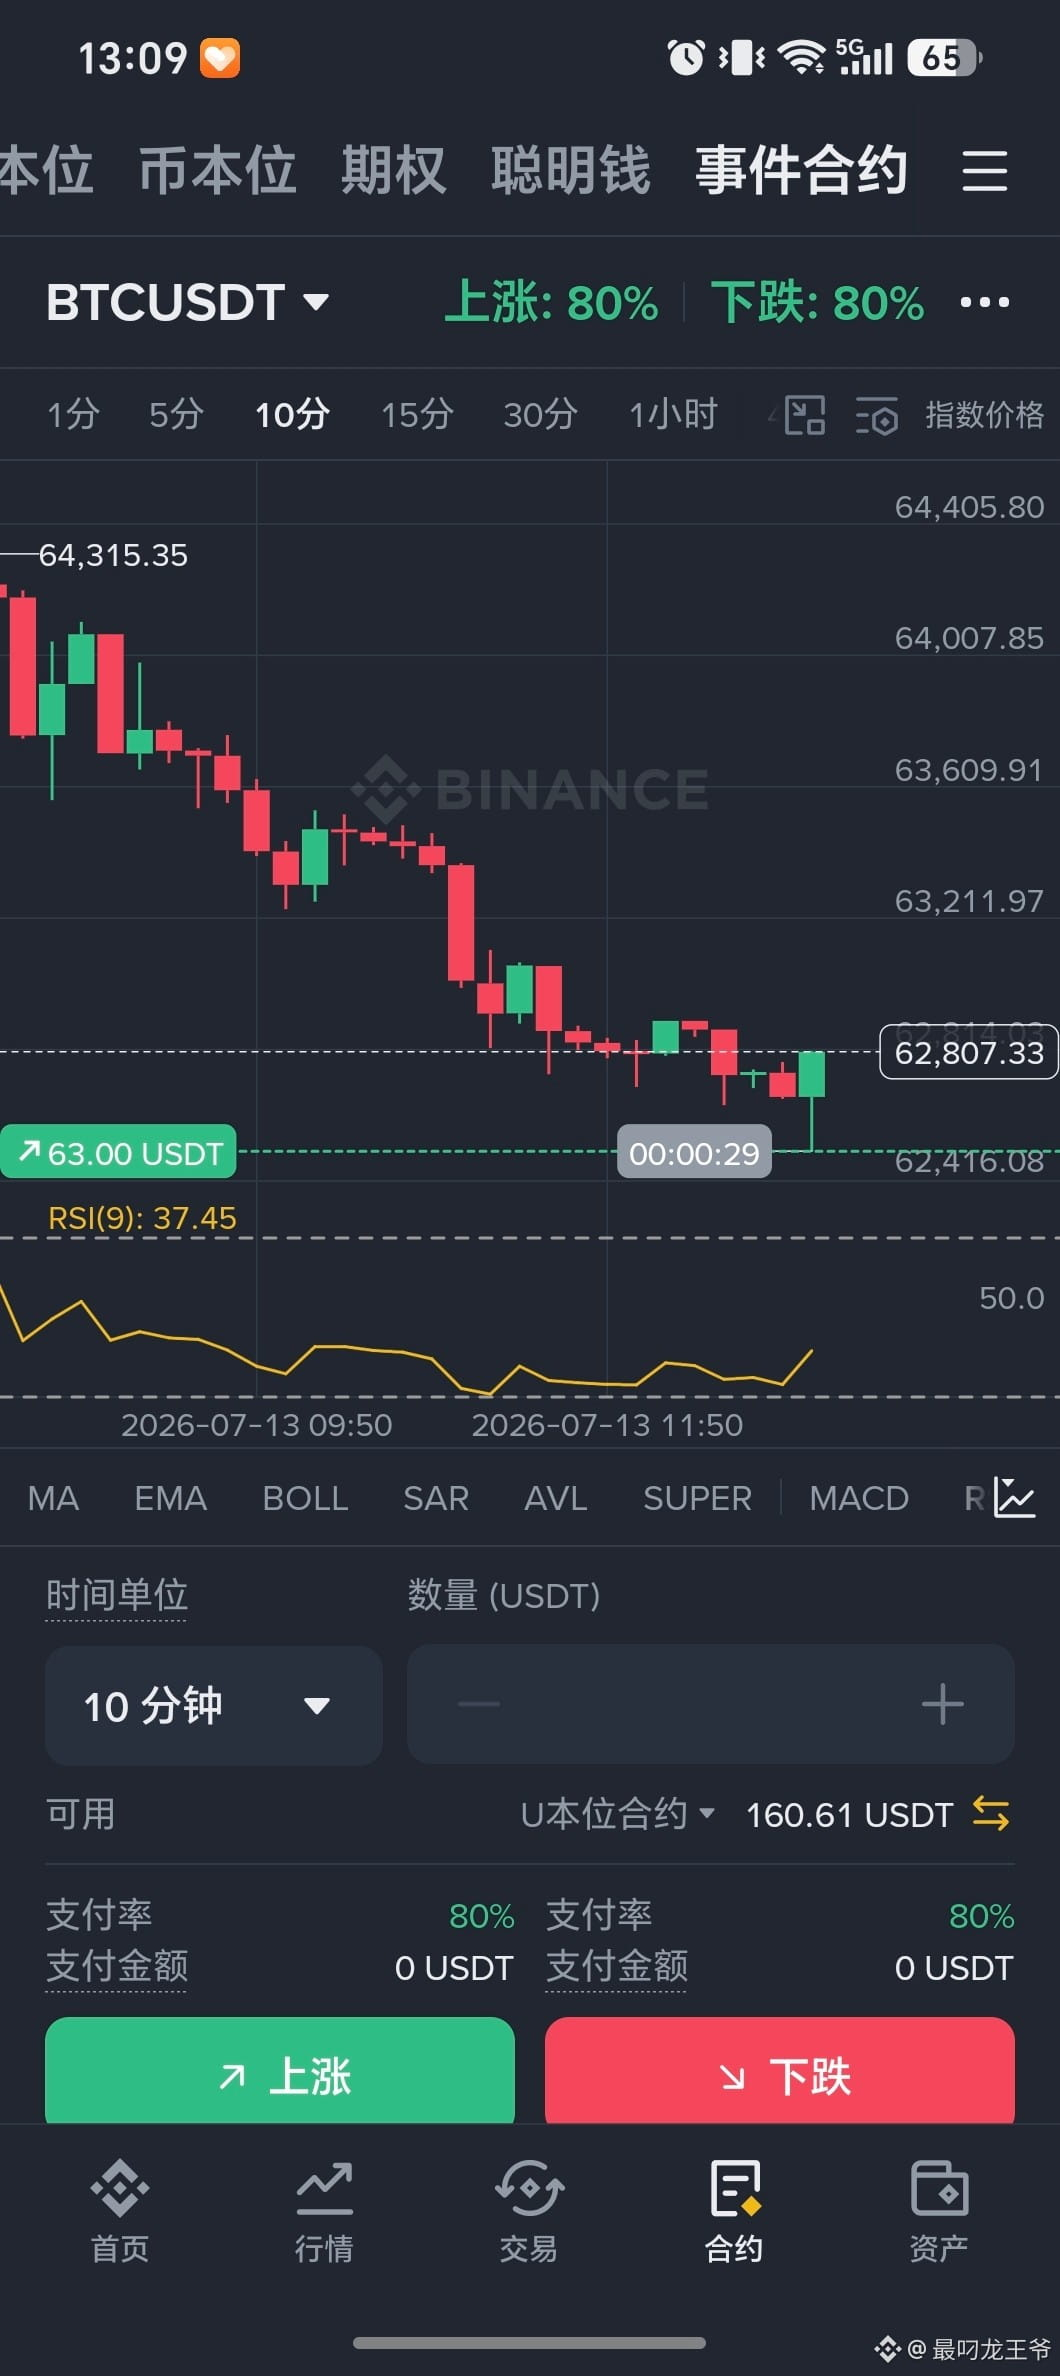The height and width of the screenshot is (2376, 1060).
Task: Tap the 下跌: 80% payout text
Action: [x=817, y=302]
